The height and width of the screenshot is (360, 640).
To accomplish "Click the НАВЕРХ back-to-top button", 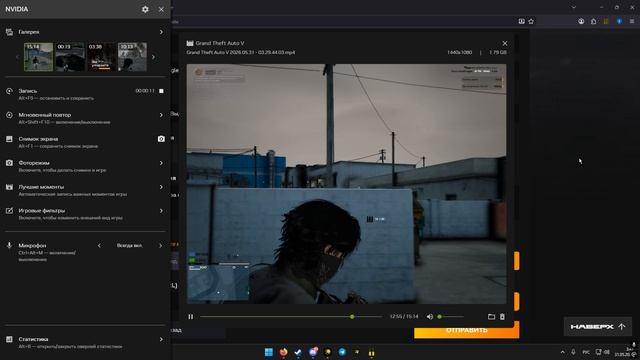I will (x=598, y=327).
